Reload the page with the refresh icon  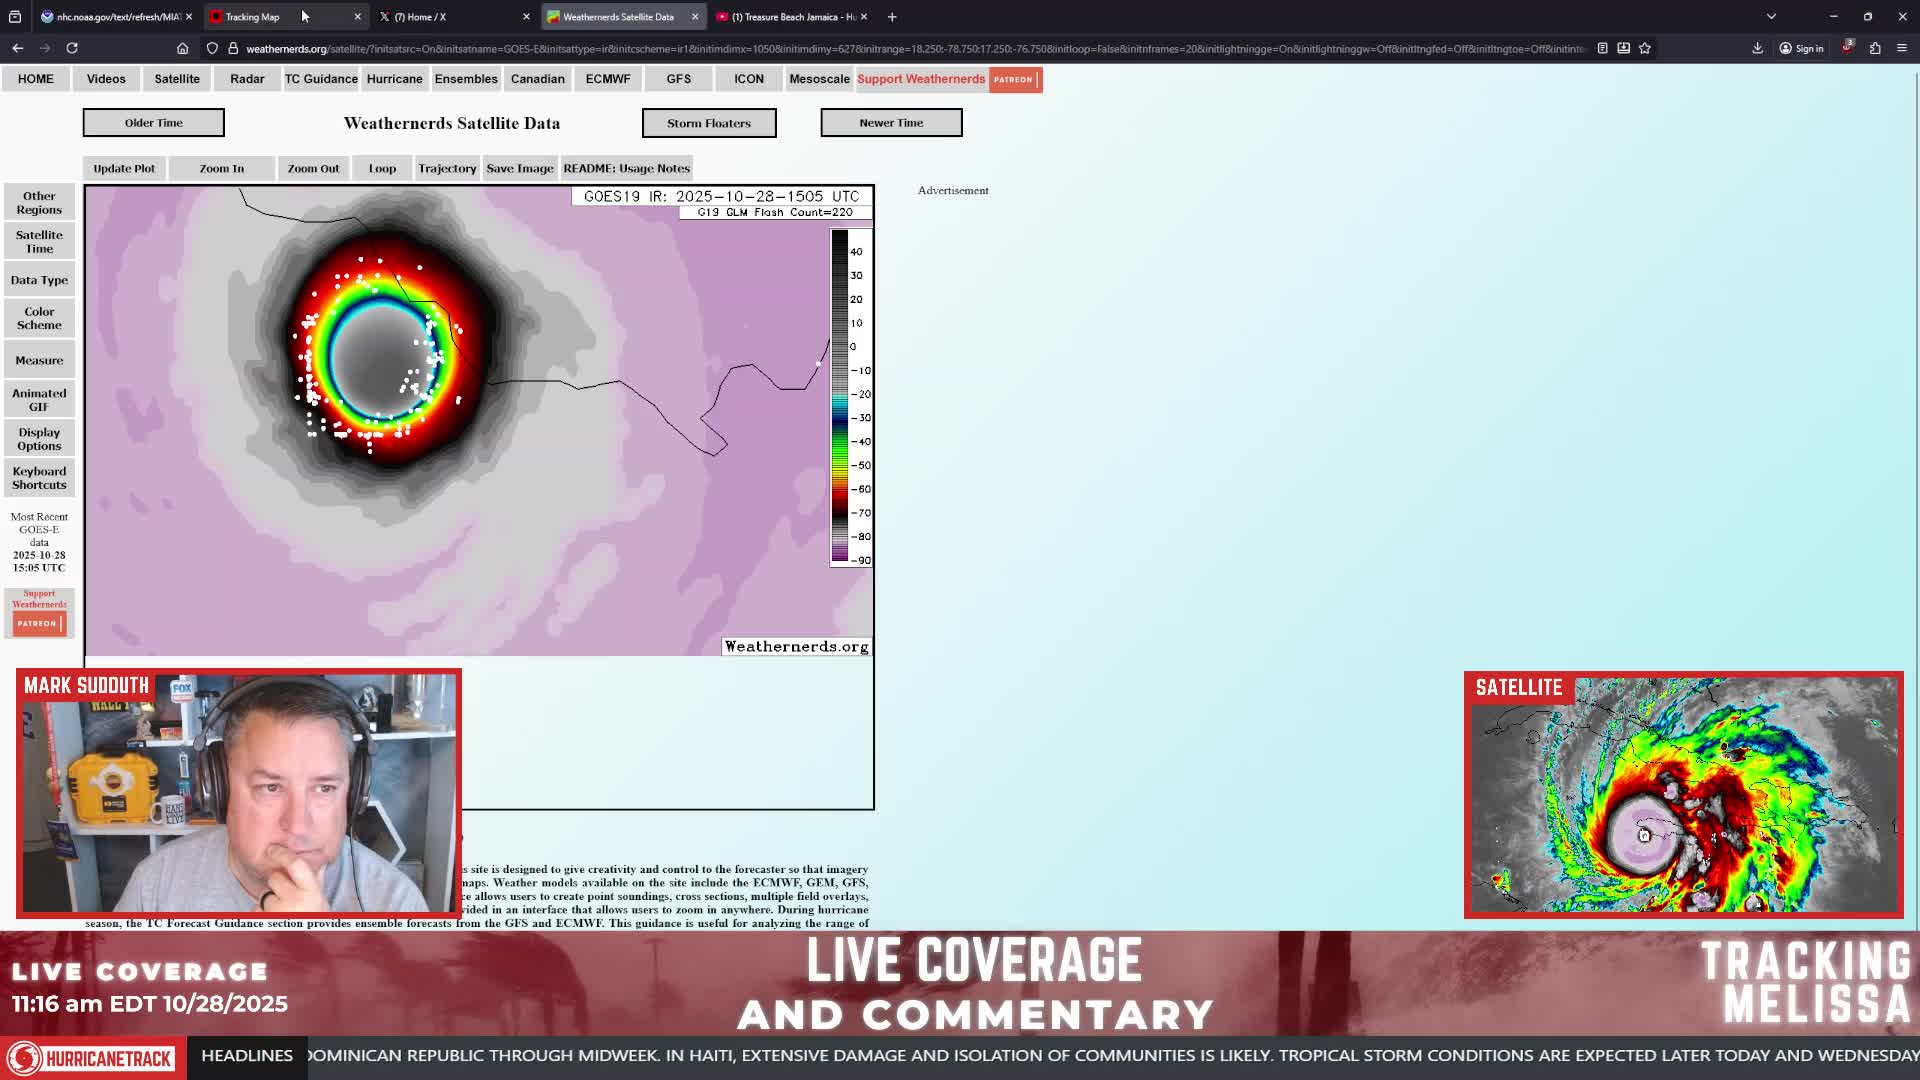click(x=72, y=48)
